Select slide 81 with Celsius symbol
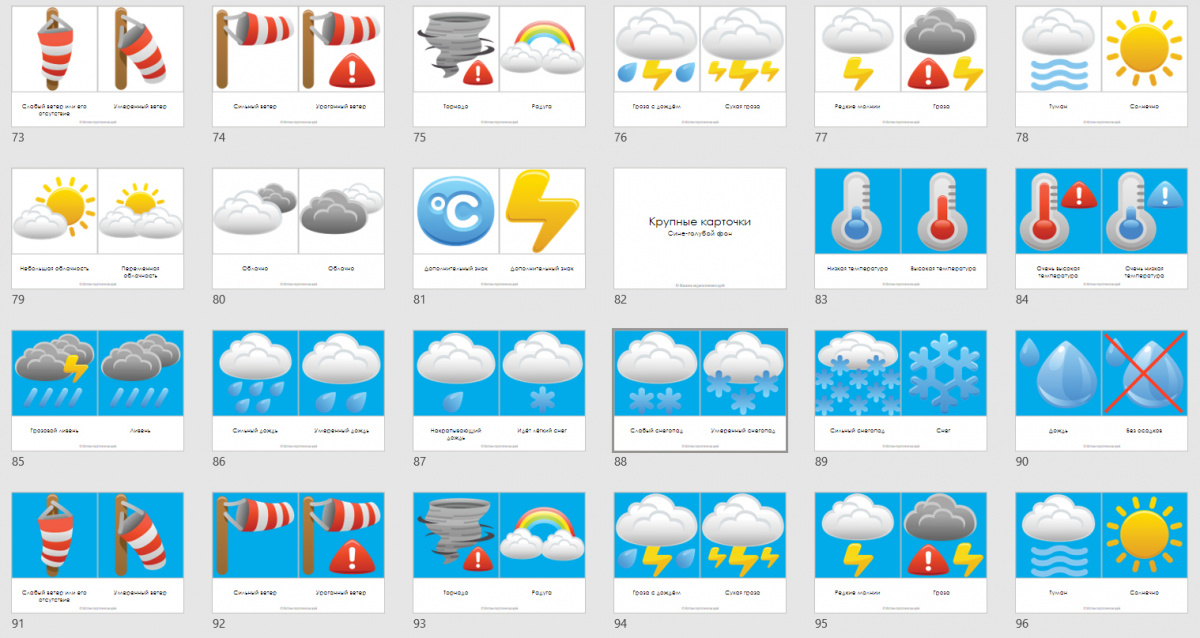 click(499, 228)
